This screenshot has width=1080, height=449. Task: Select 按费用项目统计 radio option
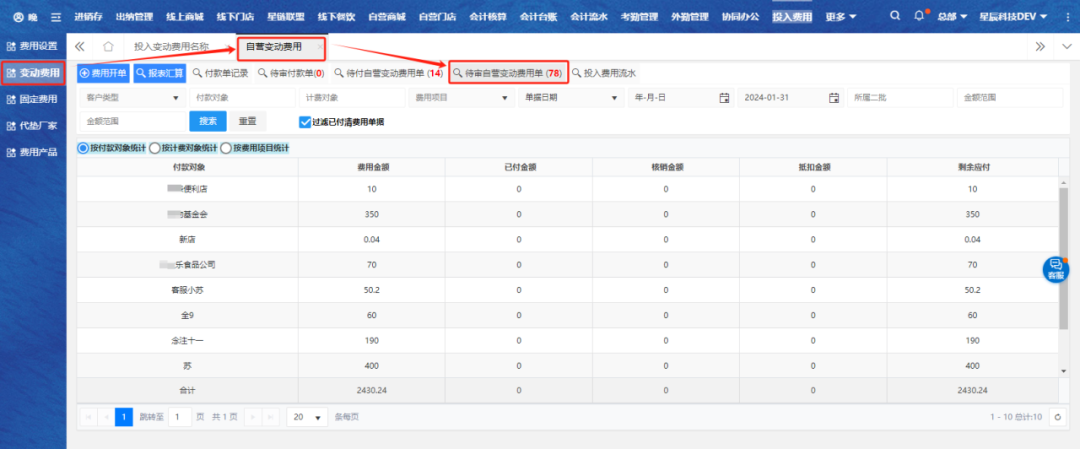pos(226,148)
